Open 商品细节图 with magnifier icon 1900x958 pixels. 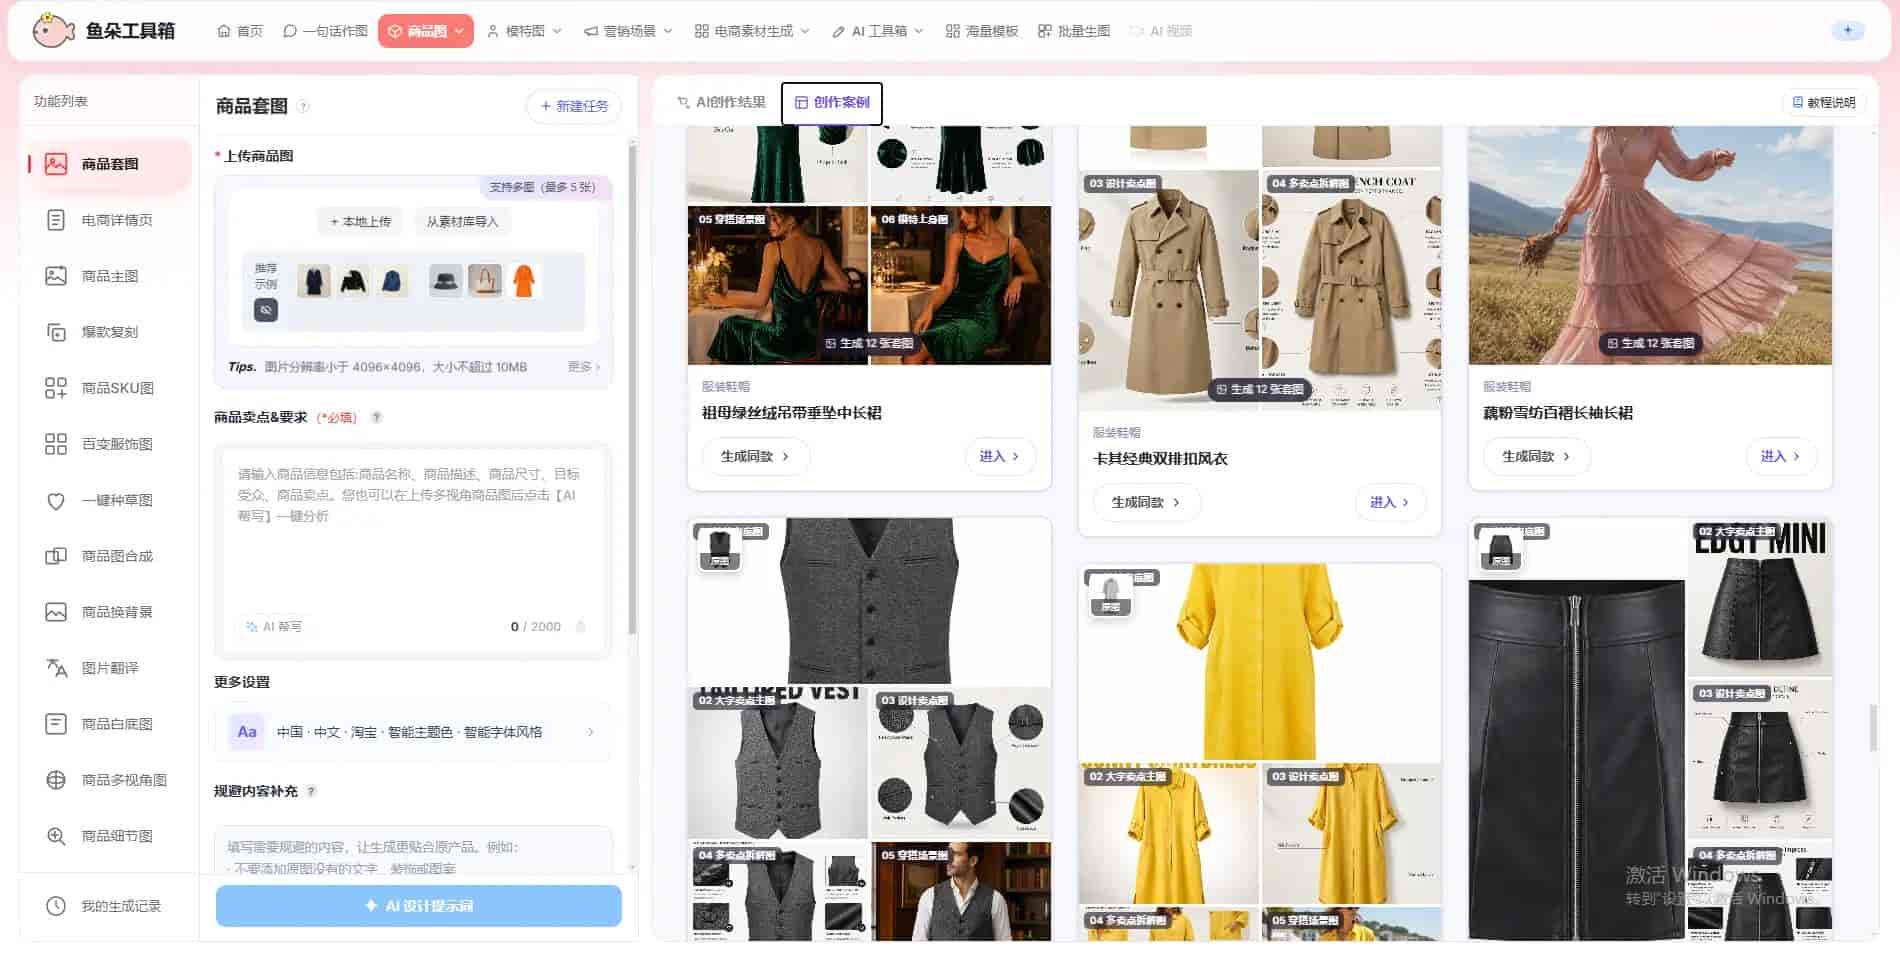coord(109,836)
